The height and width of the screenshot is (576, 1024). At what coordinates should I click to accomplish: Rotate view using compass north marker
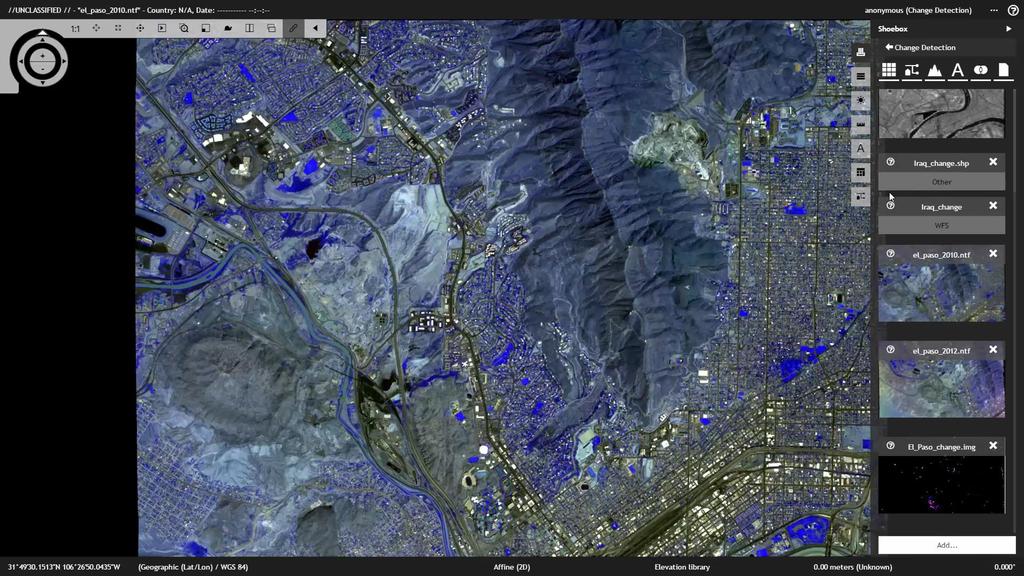[42, 33]
